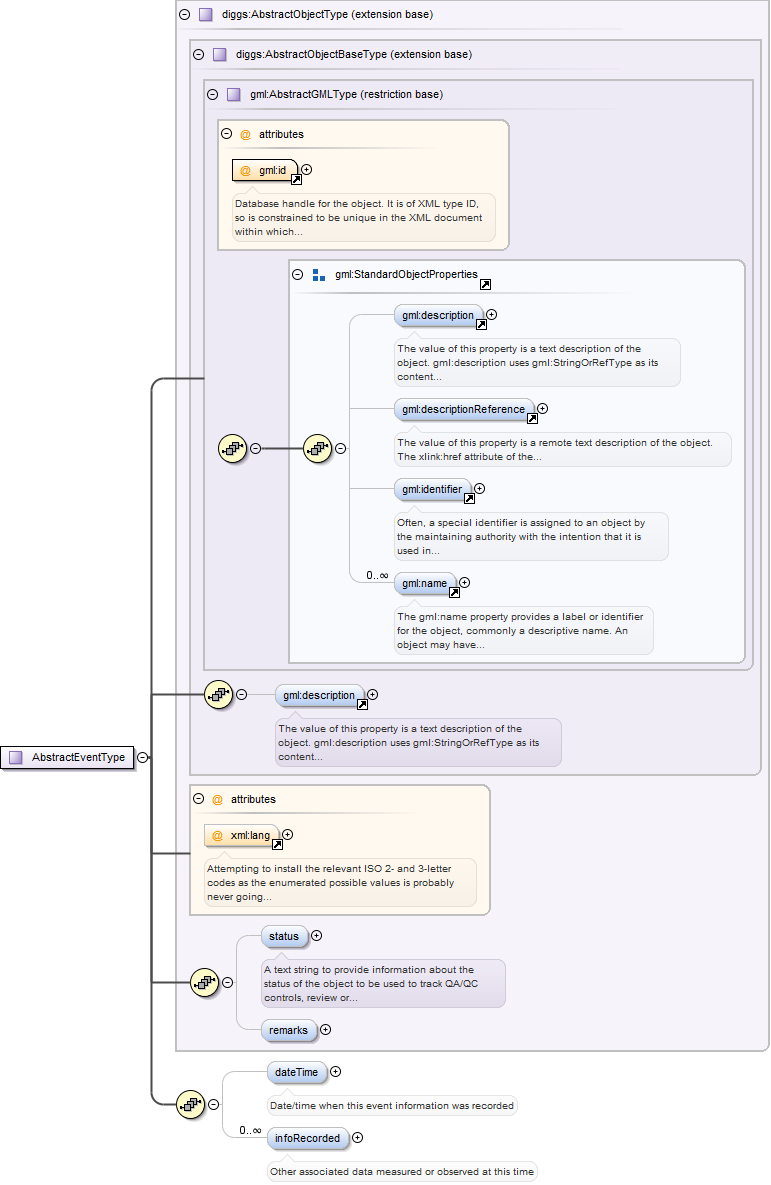771x1185 pixels.
Task: Collapse the diggs:AbstractObjectBaseType section
Action: pos(198,54)
